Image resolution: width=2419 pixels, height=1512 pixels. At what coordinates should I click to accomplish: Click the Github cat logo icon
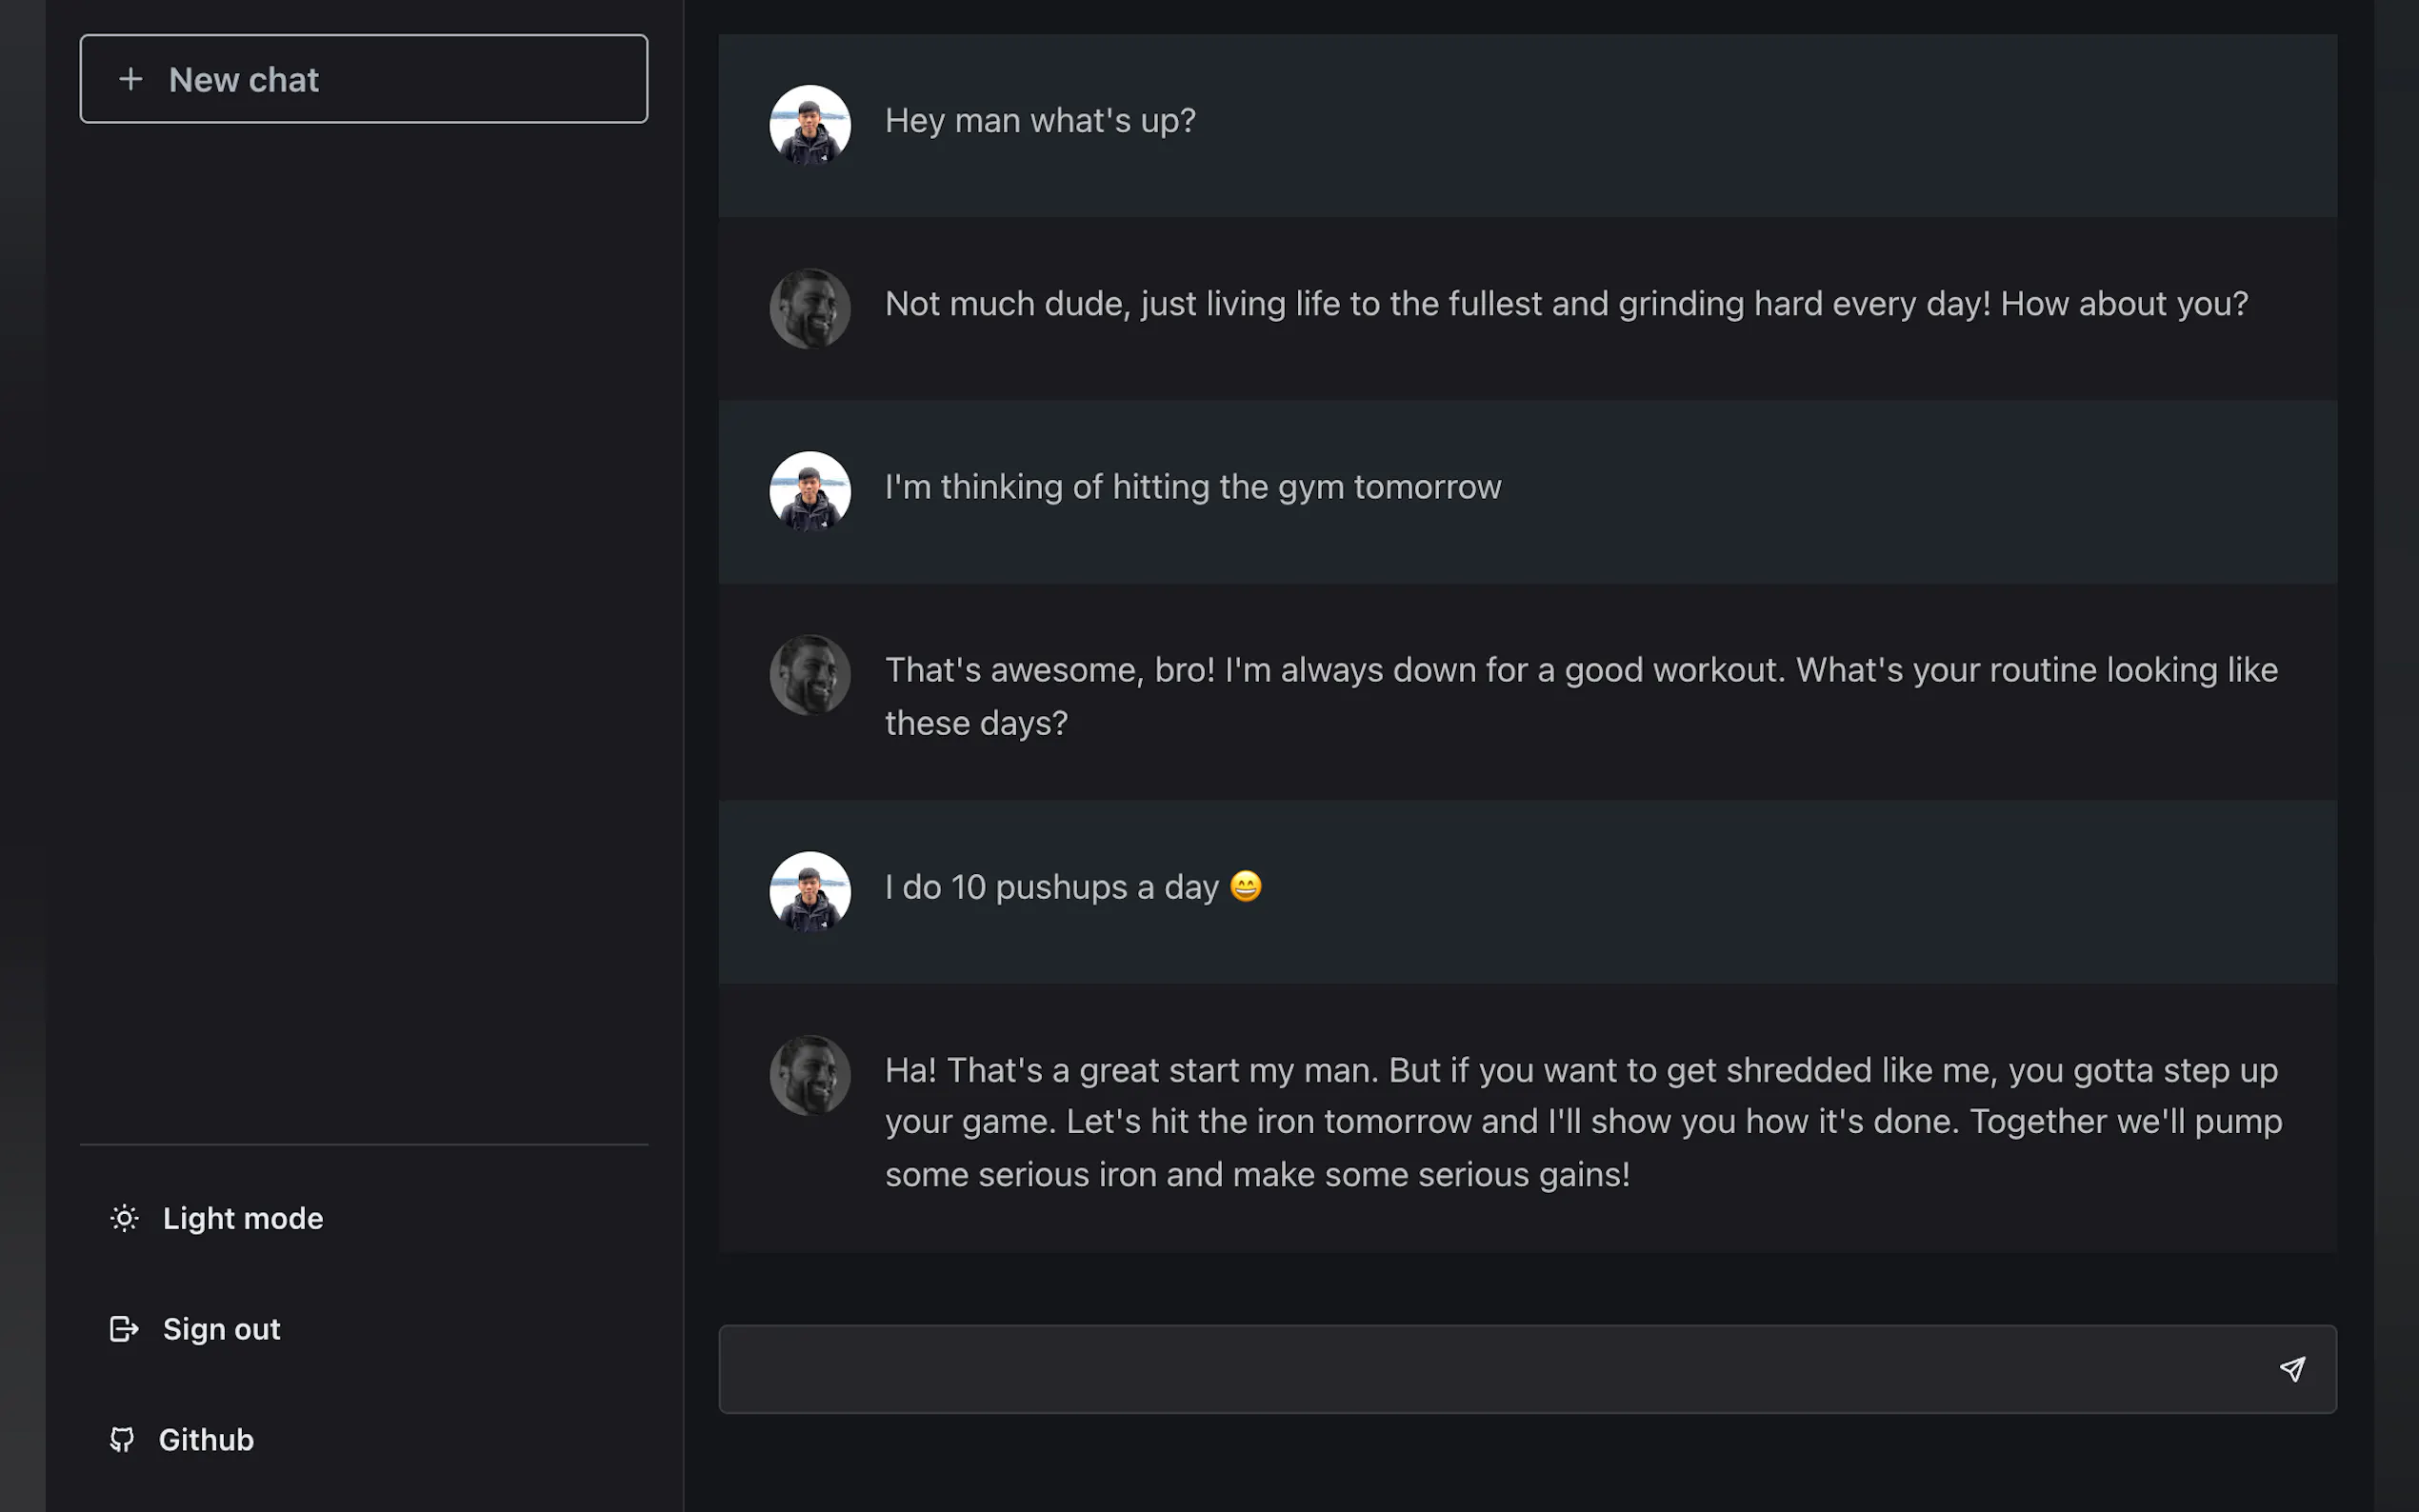[122, 1439]
